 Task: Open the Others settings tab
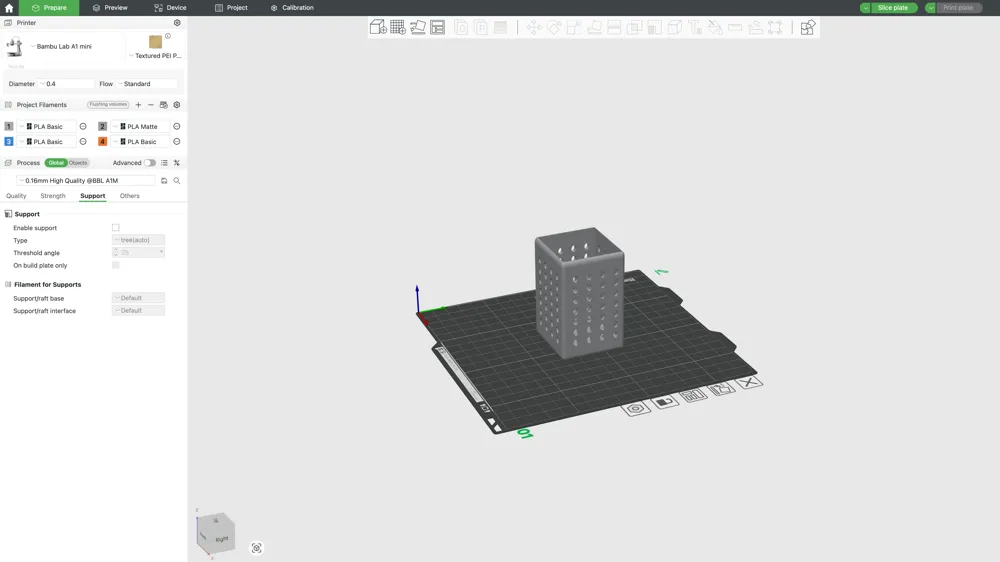coord(129,196)
